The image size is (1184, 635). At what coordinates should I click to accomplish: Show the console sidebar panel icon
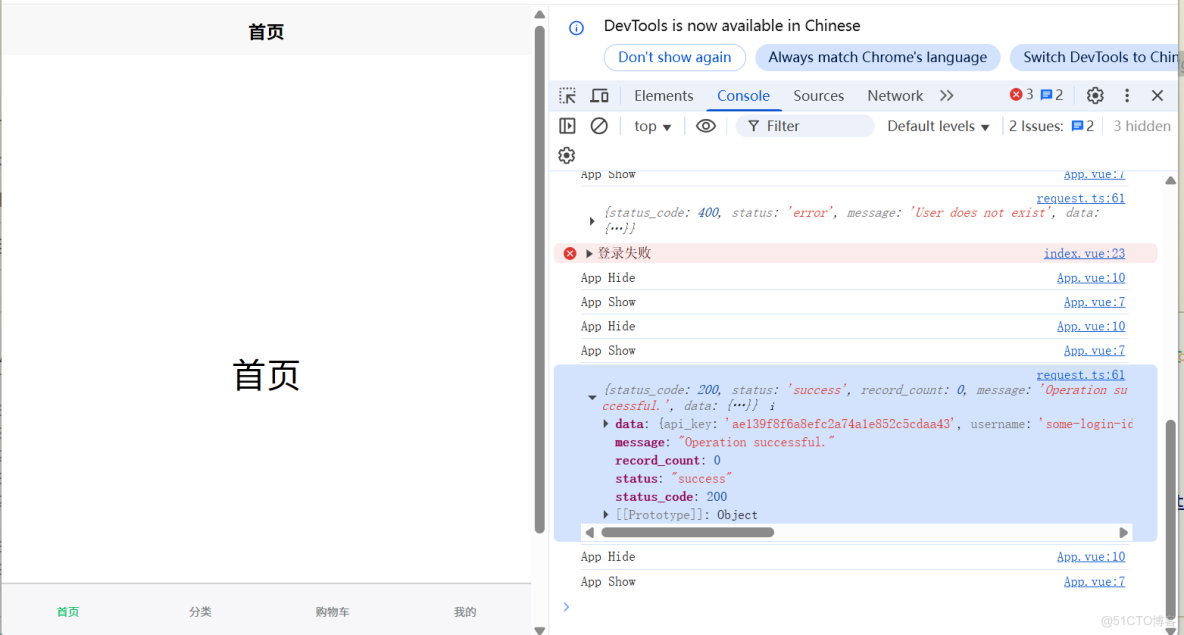click(567, 125)
